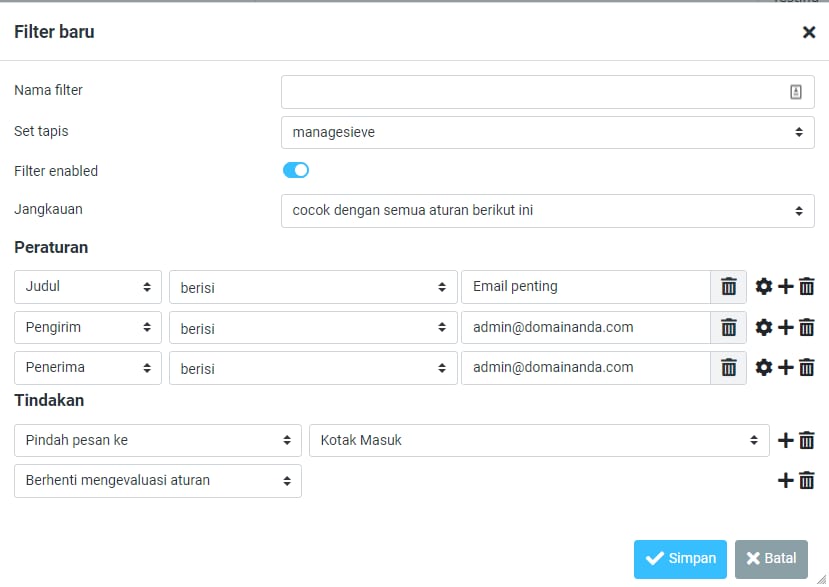Open Pindah pesan ke action dropdown

pyautogui.click(x=157, y=440)
